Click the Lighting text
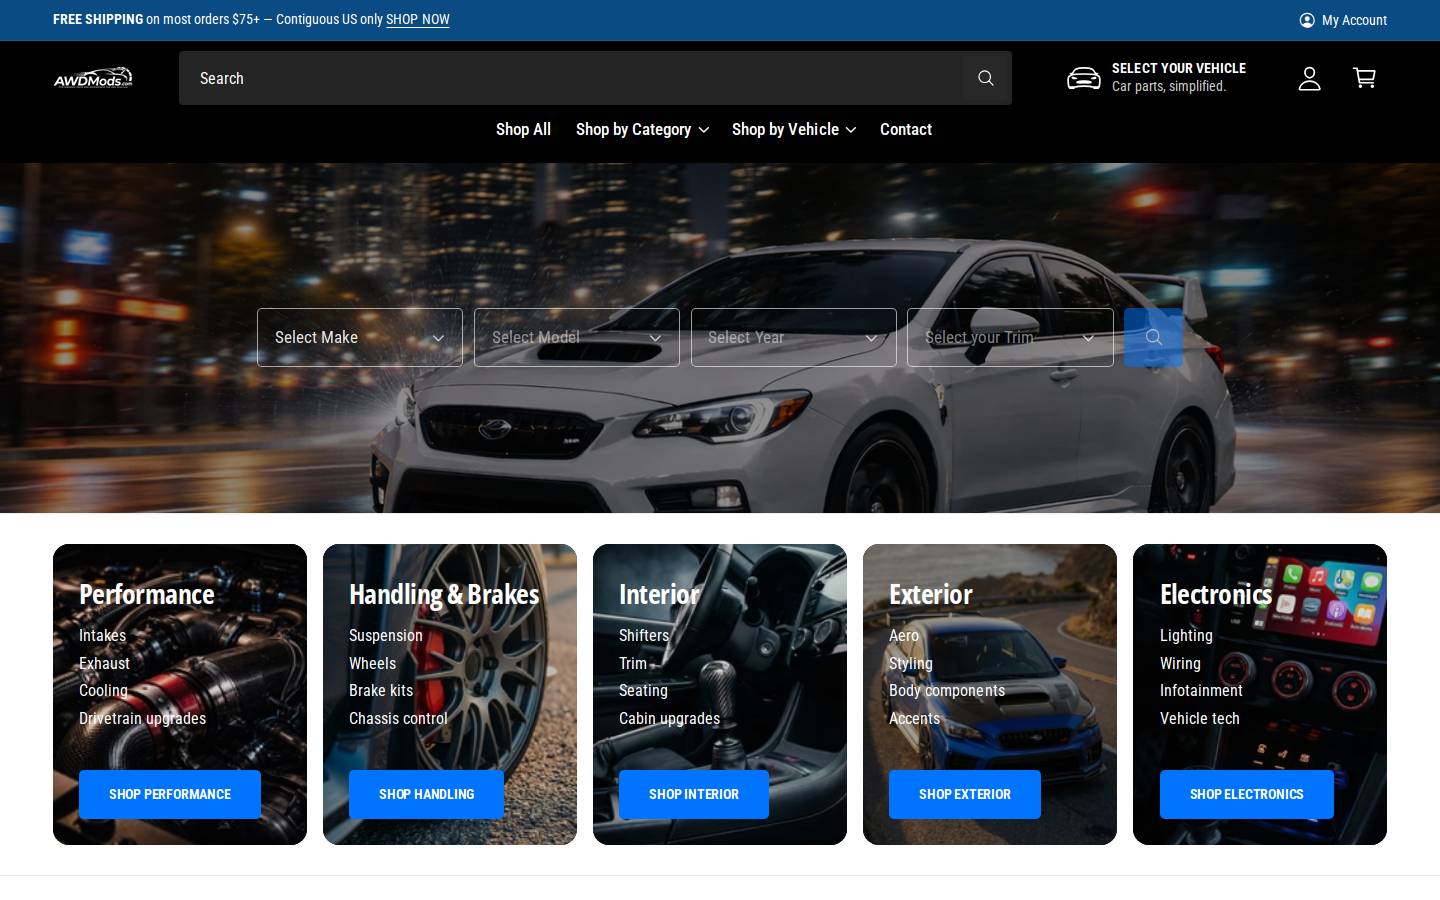This screenshot has height=900, width=1440. (x=1186, y=635)
